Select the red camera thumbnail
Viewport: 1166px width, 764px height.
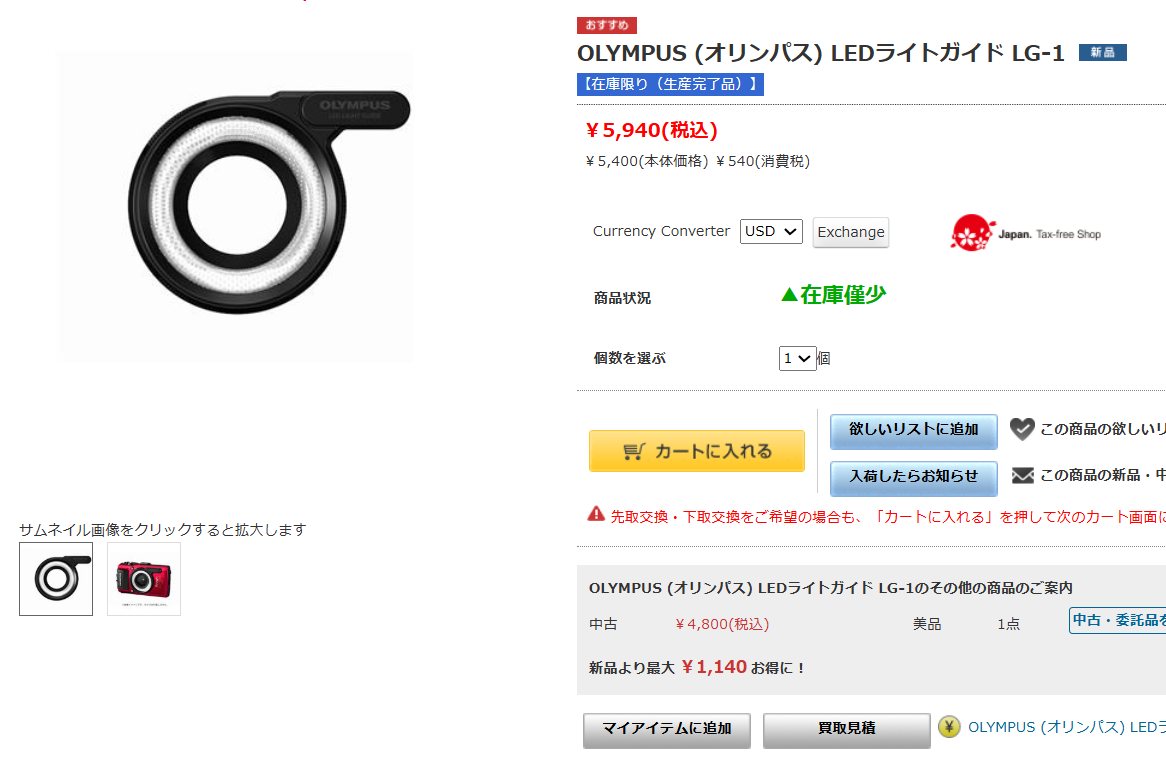point(144,579)
